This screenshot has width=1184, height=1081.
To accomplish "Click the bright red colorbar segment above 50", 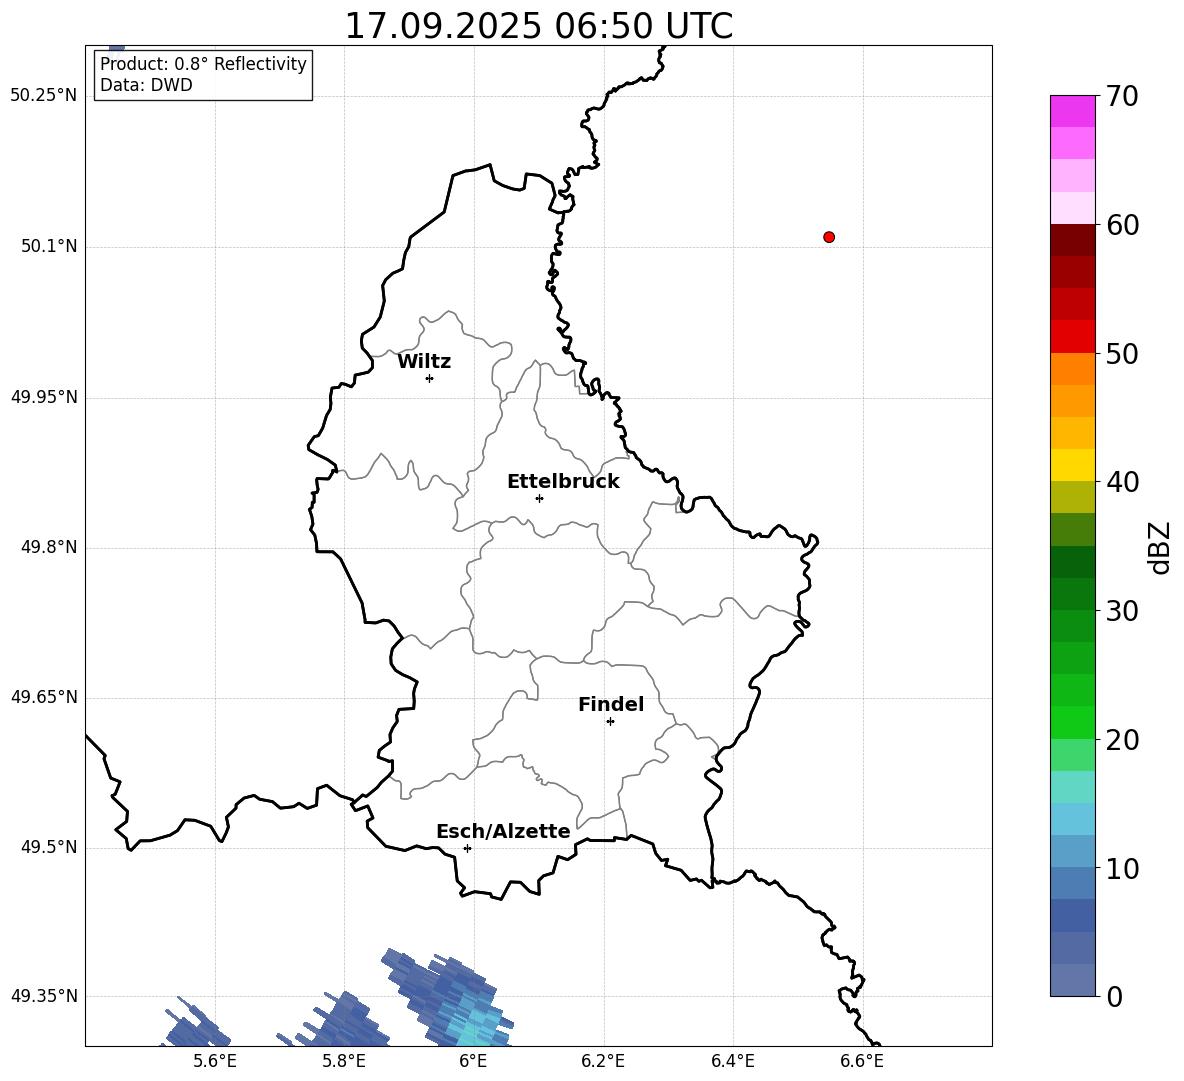I will coord(1072,337).
